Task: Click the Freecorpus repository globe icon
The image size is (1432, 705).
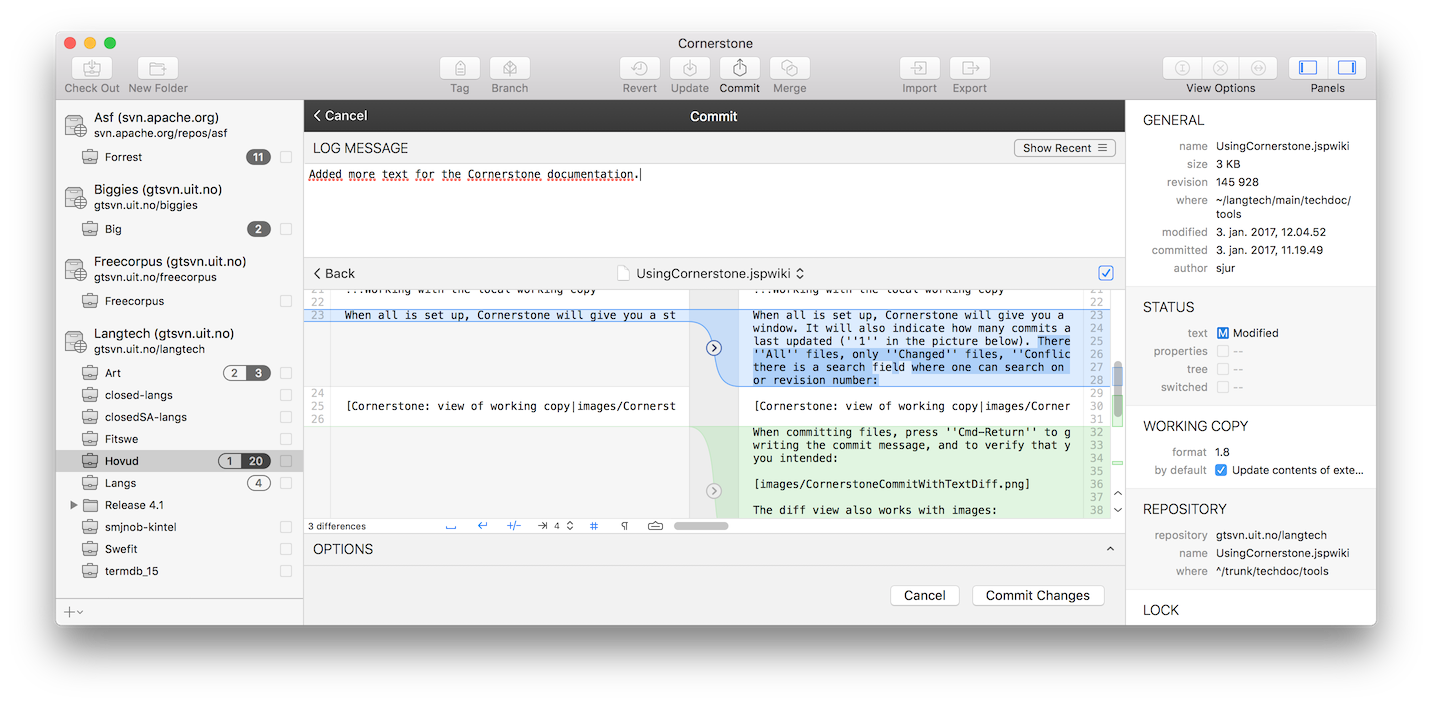Action: pyautogui.click(x=76, y=269)
